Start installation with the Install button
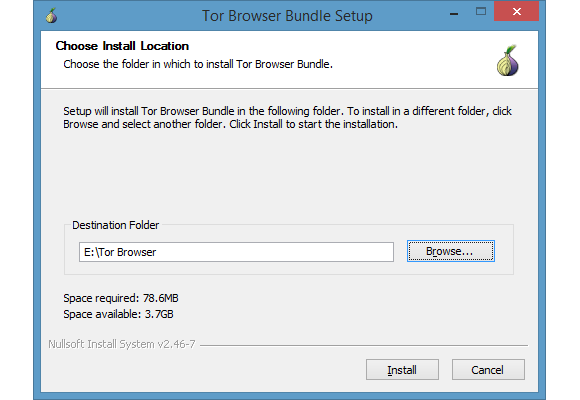 [x=402, y=370]
